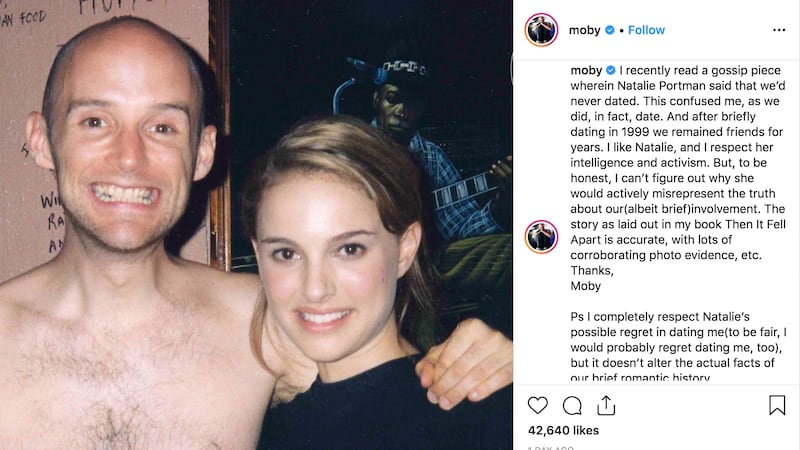The height and width of the screenshot is (450, 800).
Task: Save the post with the bookmark icon
Action: pos(777,405)
